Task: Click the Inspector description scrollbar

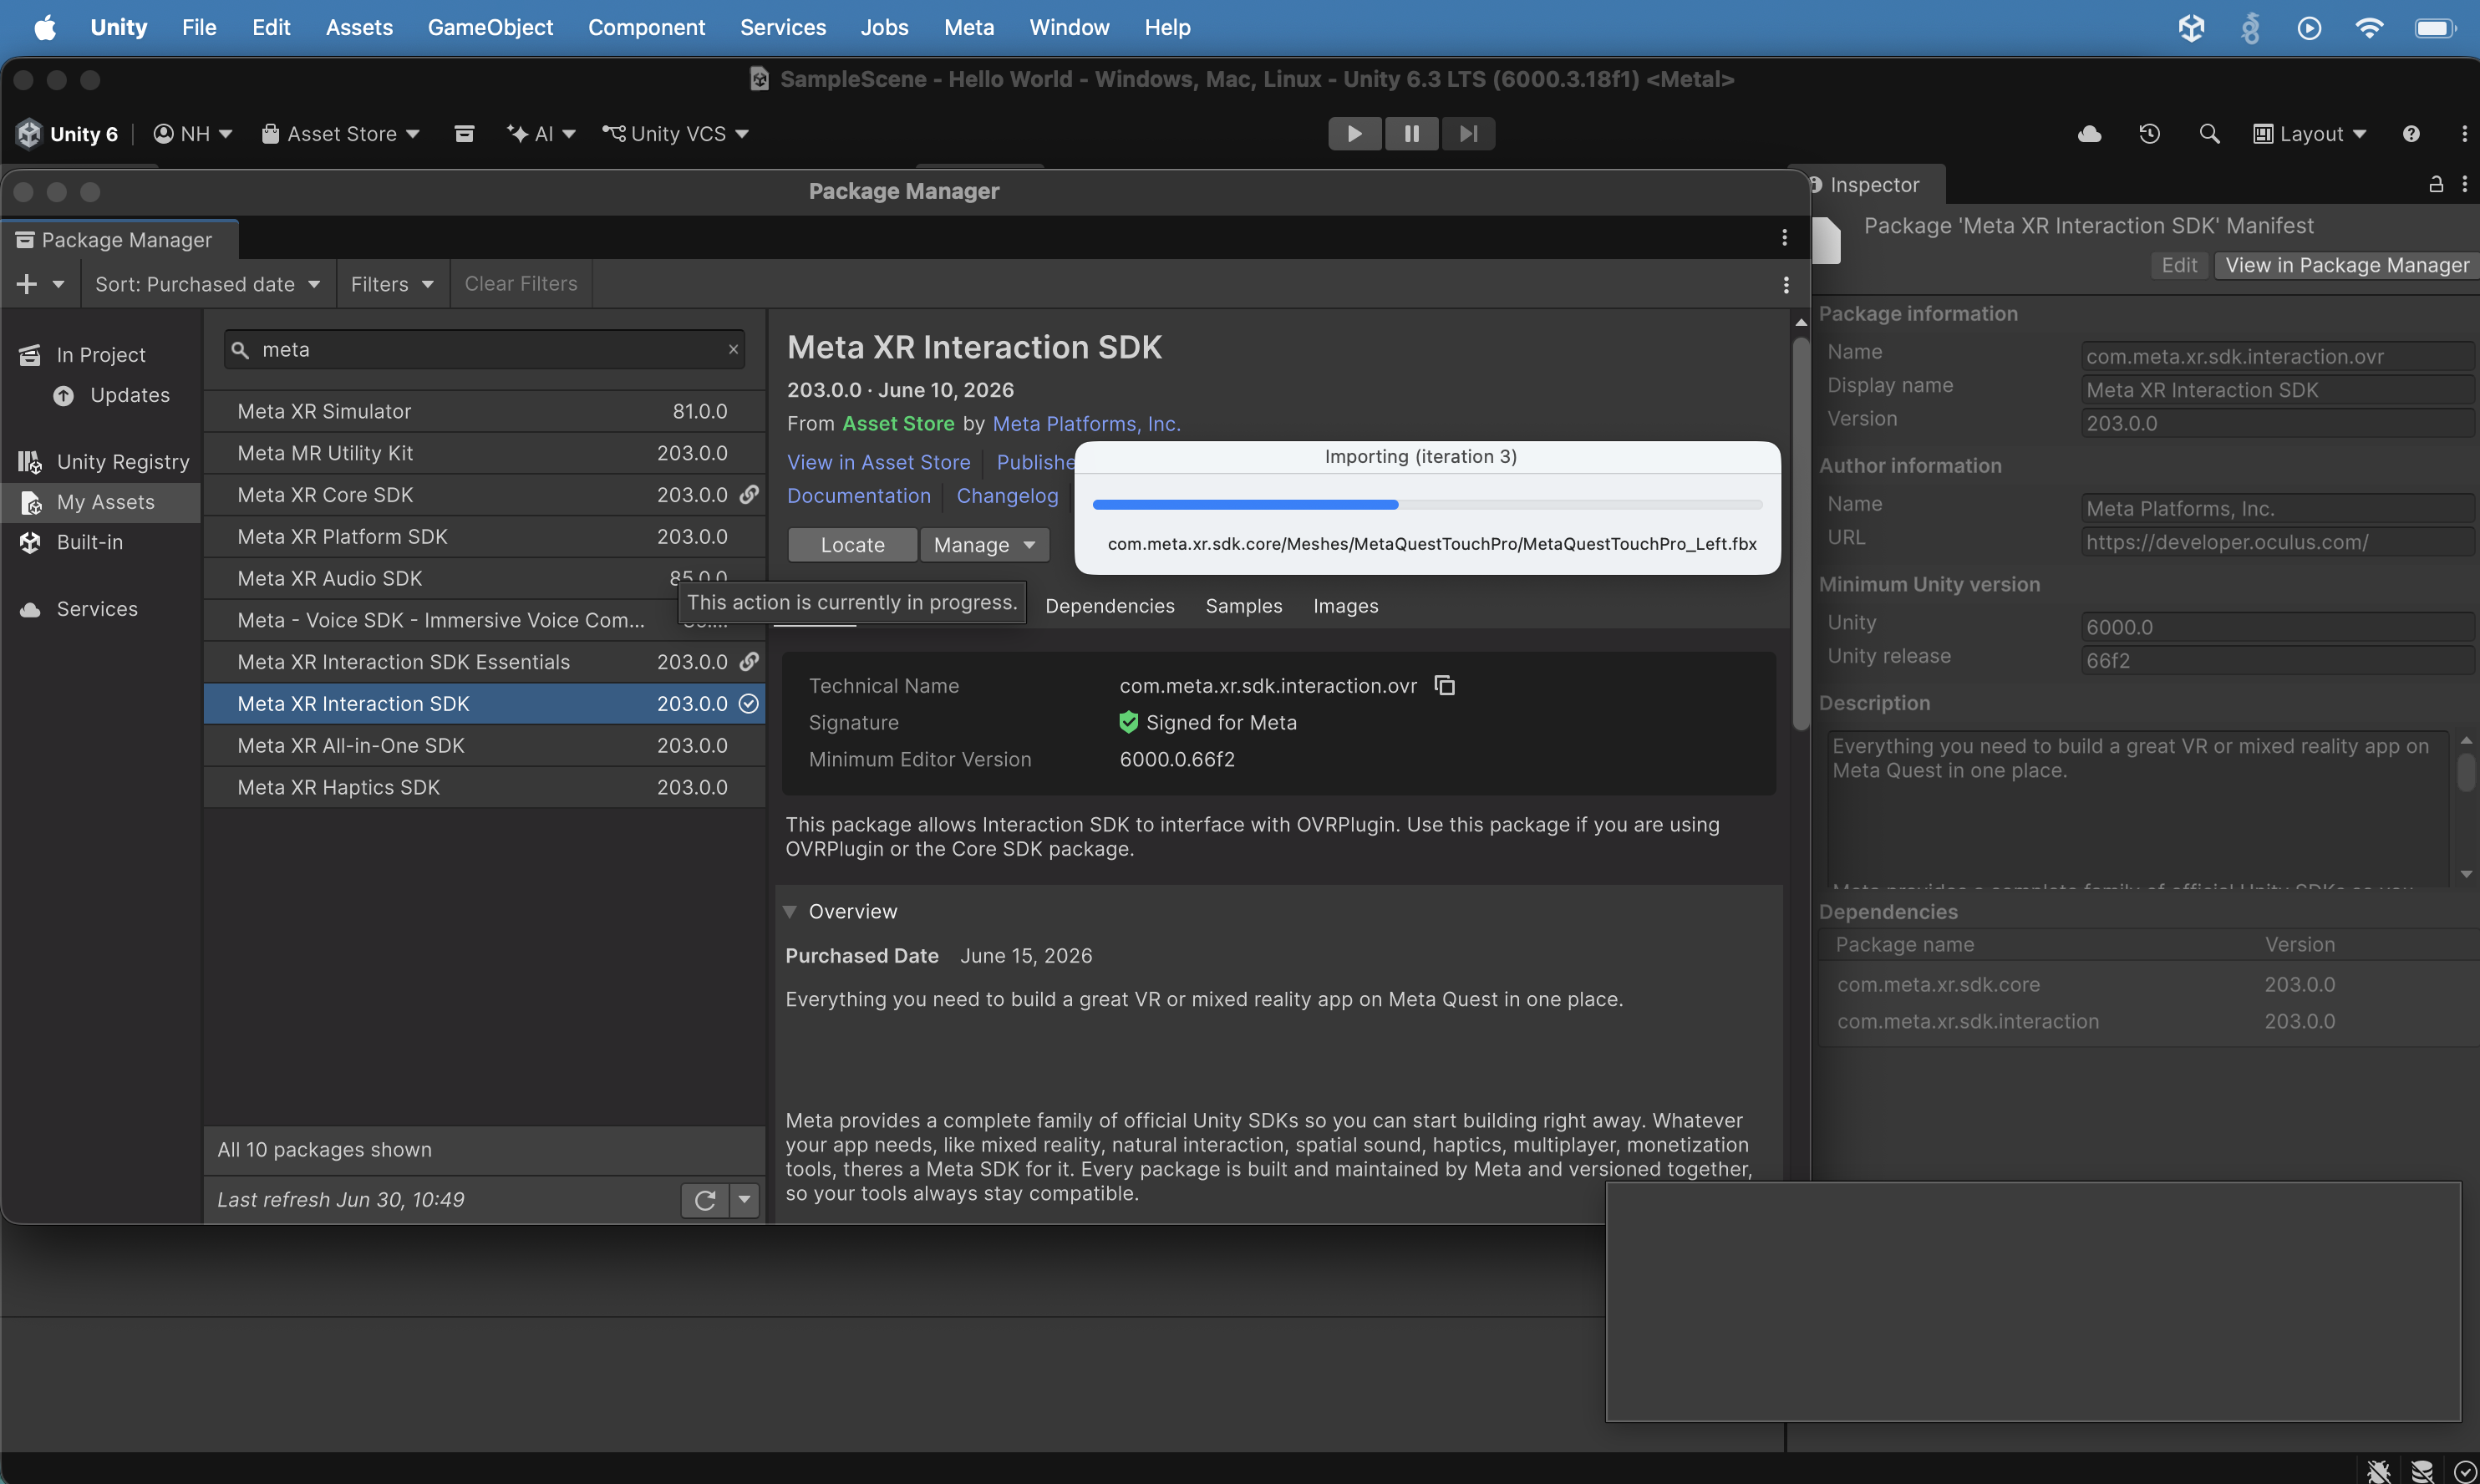Action: (x=2466, y=772)
